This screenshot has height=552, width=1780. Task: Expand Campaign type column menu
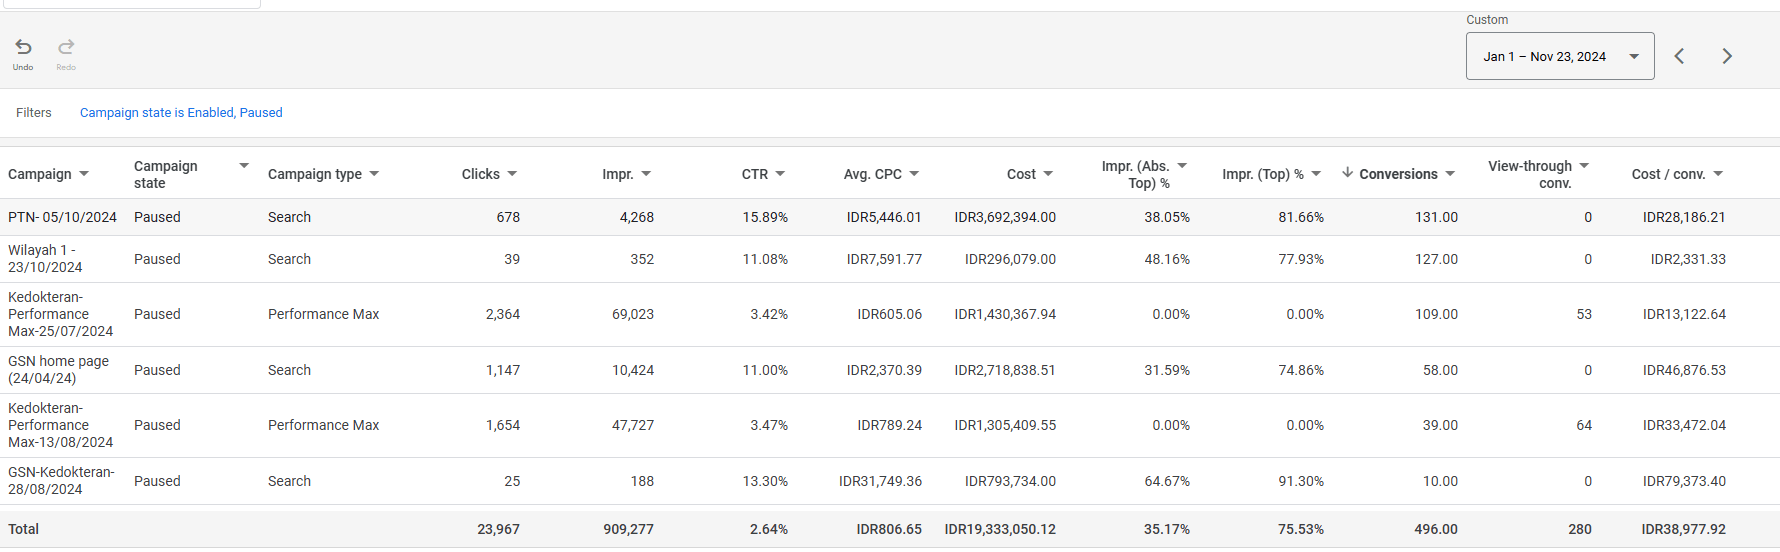(374, 174)
